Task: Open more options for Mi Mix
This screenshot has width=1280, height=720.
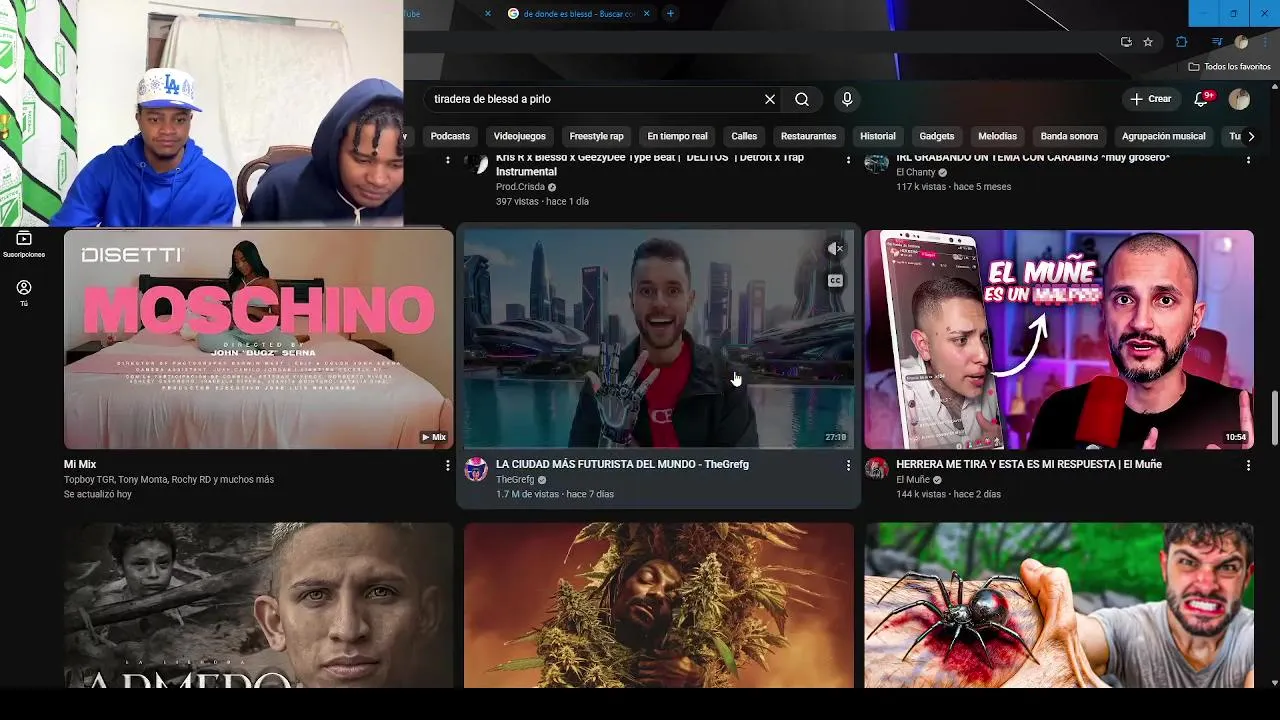Action: [x=447, y=465]
